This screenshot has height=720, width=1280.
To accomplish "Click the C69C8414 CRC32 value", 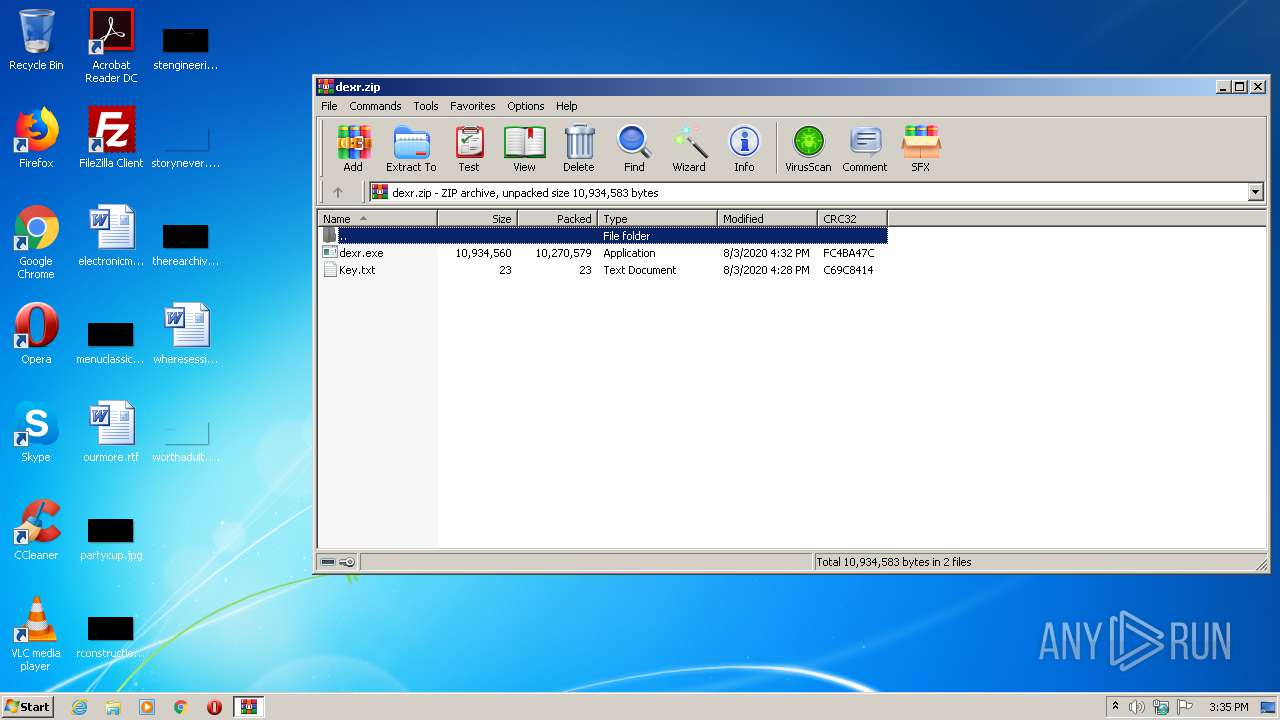I will pyautogui.click(x=848, y=270).
